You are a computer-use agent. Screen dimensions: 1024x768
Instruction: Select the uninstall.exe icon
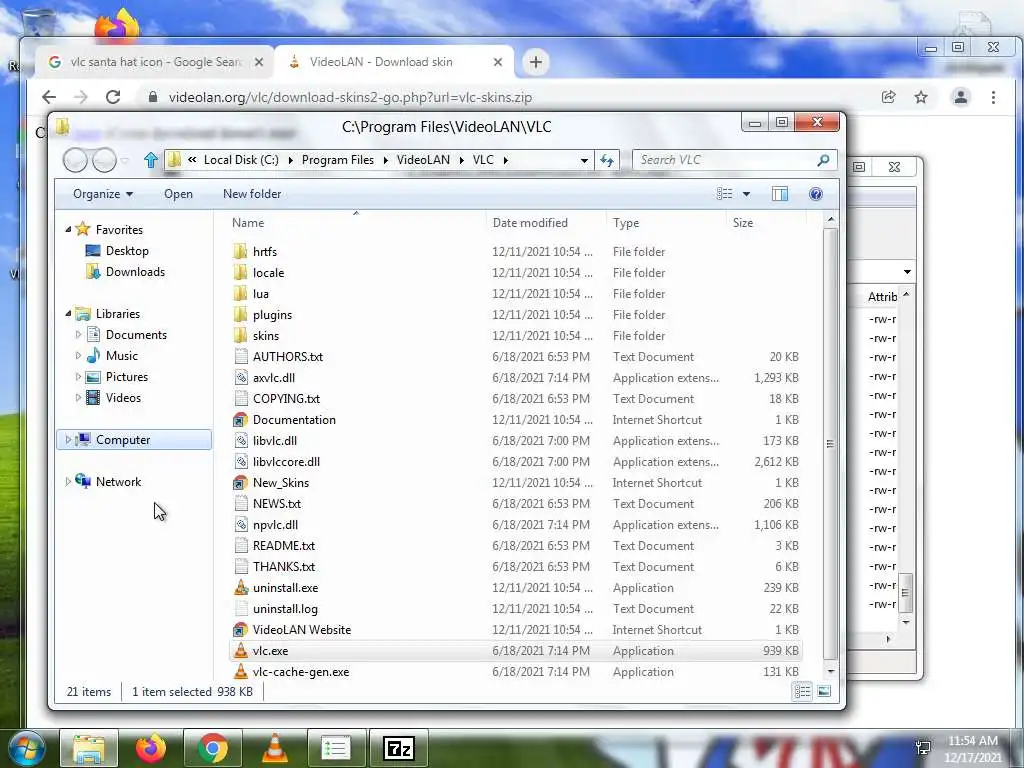click(241, 587)
